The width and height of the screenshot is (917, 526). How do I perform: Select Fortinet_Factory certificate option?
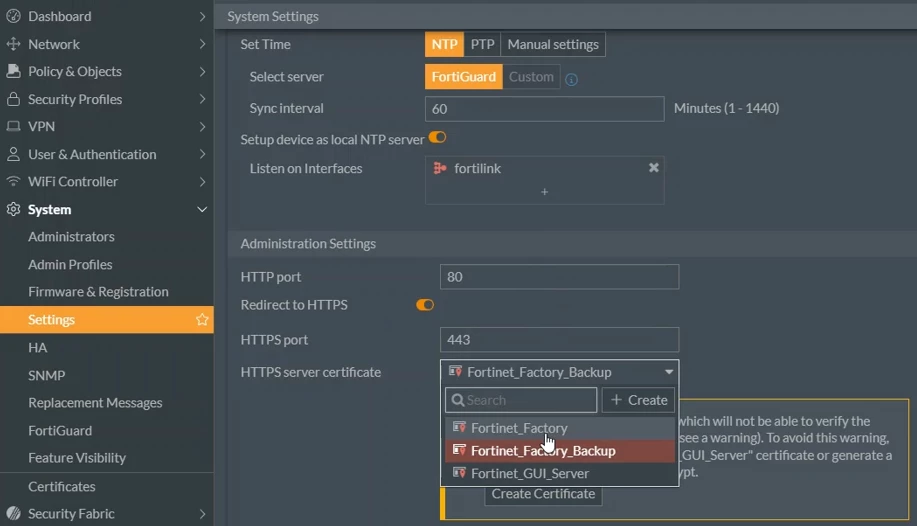pyautogui.click(x=560, y=428)
